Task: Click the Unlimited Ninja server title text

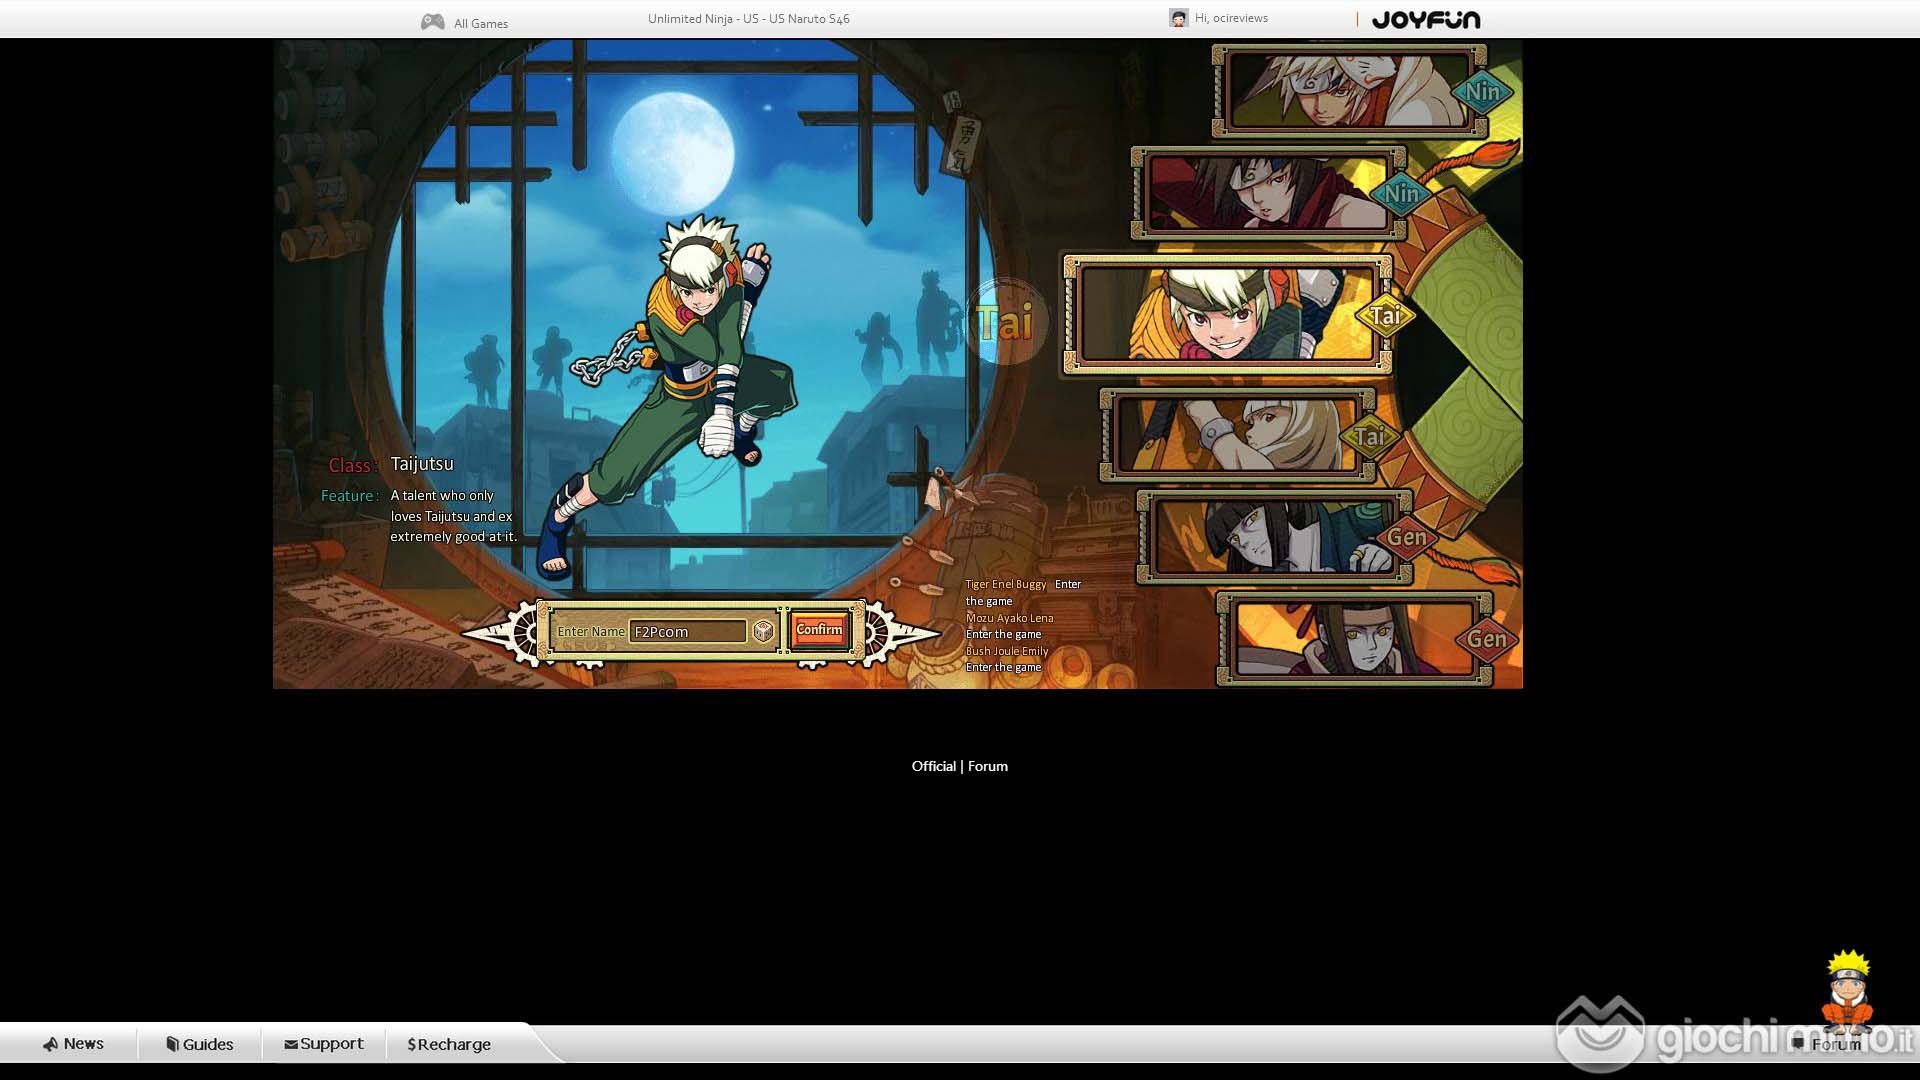Action: coord(748,18)
